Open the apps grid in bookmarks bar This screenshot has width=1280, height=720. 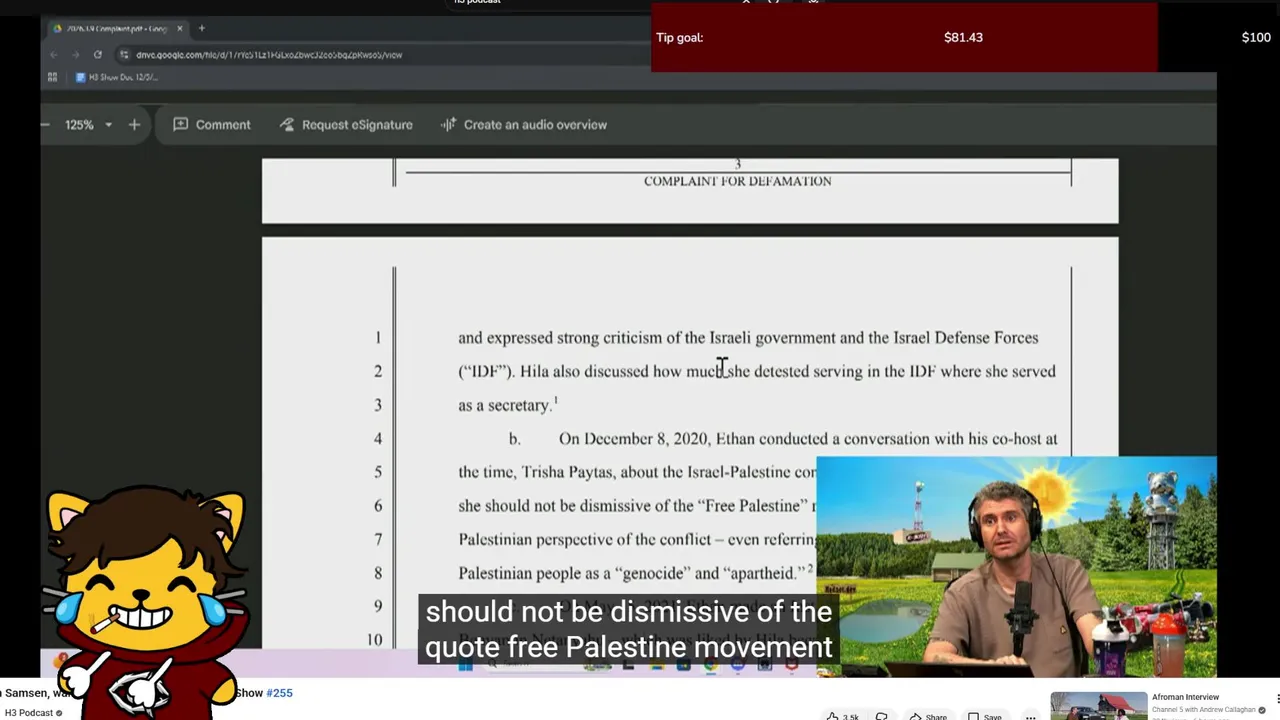tap(53, 77)
